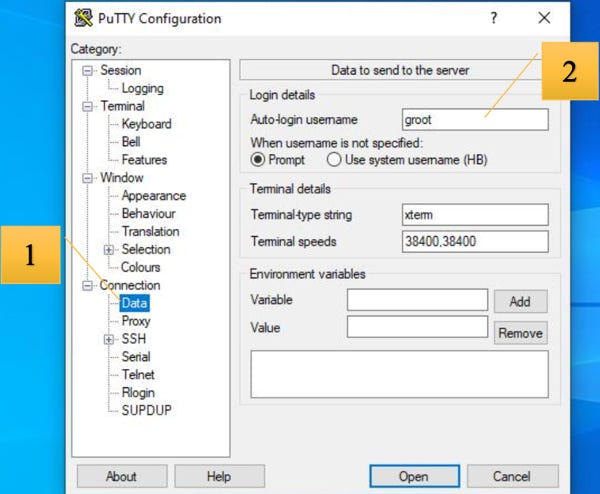This screenshot has height=494, width=600.
Task: Open the Appearance category
Action: [x=154, y=196]
